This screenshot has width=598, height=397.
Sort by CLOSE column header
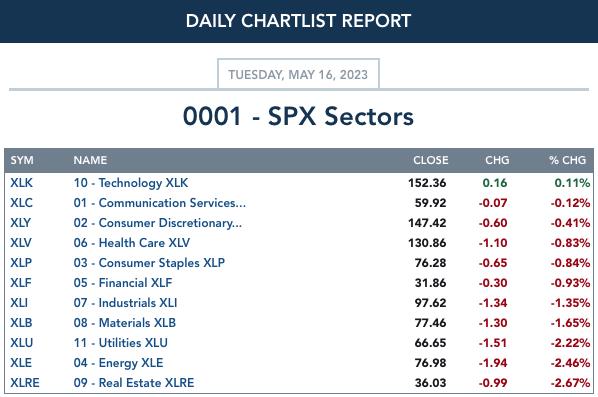(431, 160)
